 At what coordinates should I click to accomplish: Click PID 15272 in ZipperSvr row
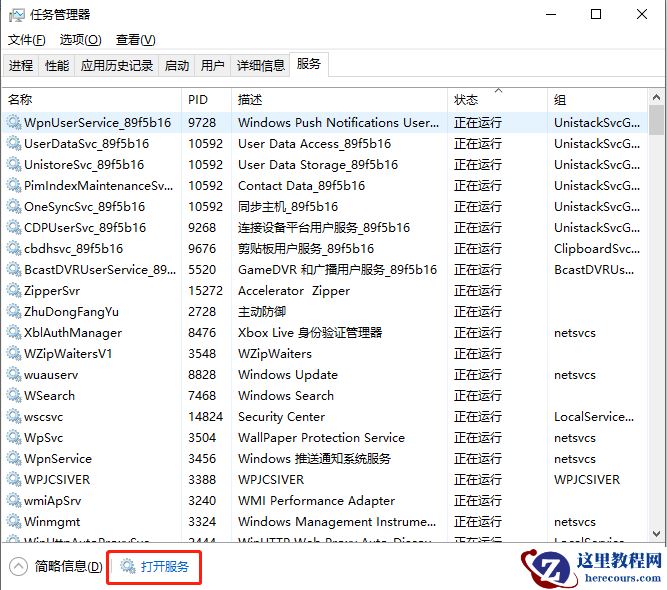pyautogui.click(x=205, y=291)
